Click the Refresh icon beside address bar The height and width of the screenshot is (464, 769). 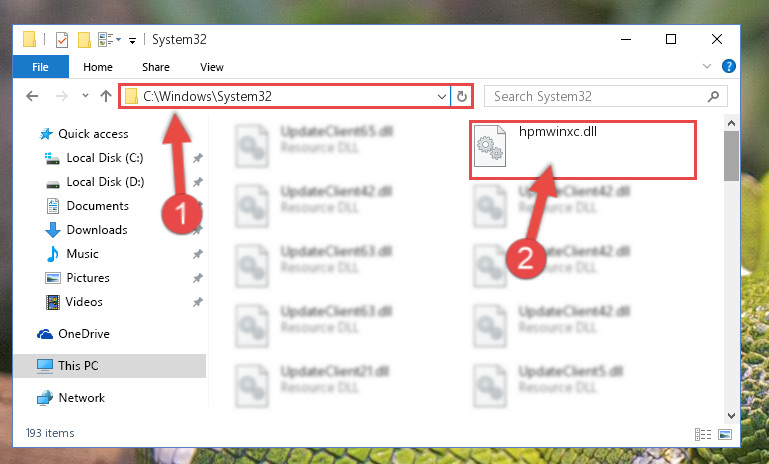tap(461, 96)
